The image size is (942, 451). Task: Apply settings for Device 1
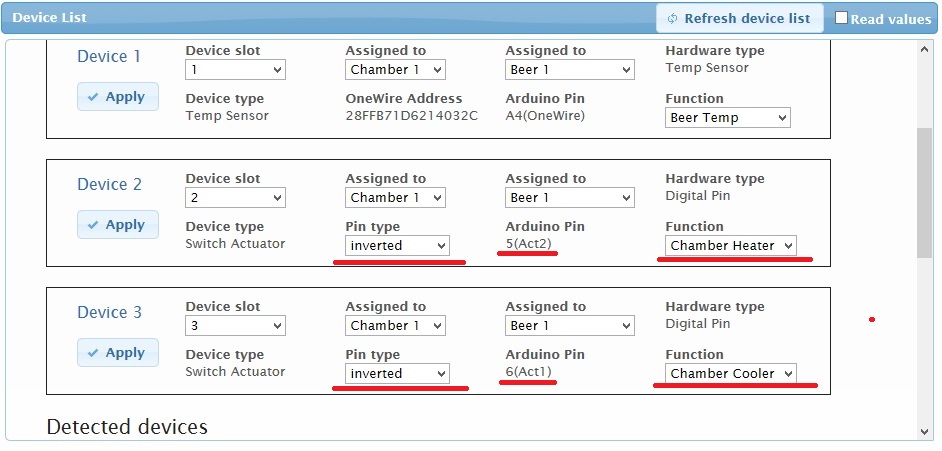(x=117, y=97)
